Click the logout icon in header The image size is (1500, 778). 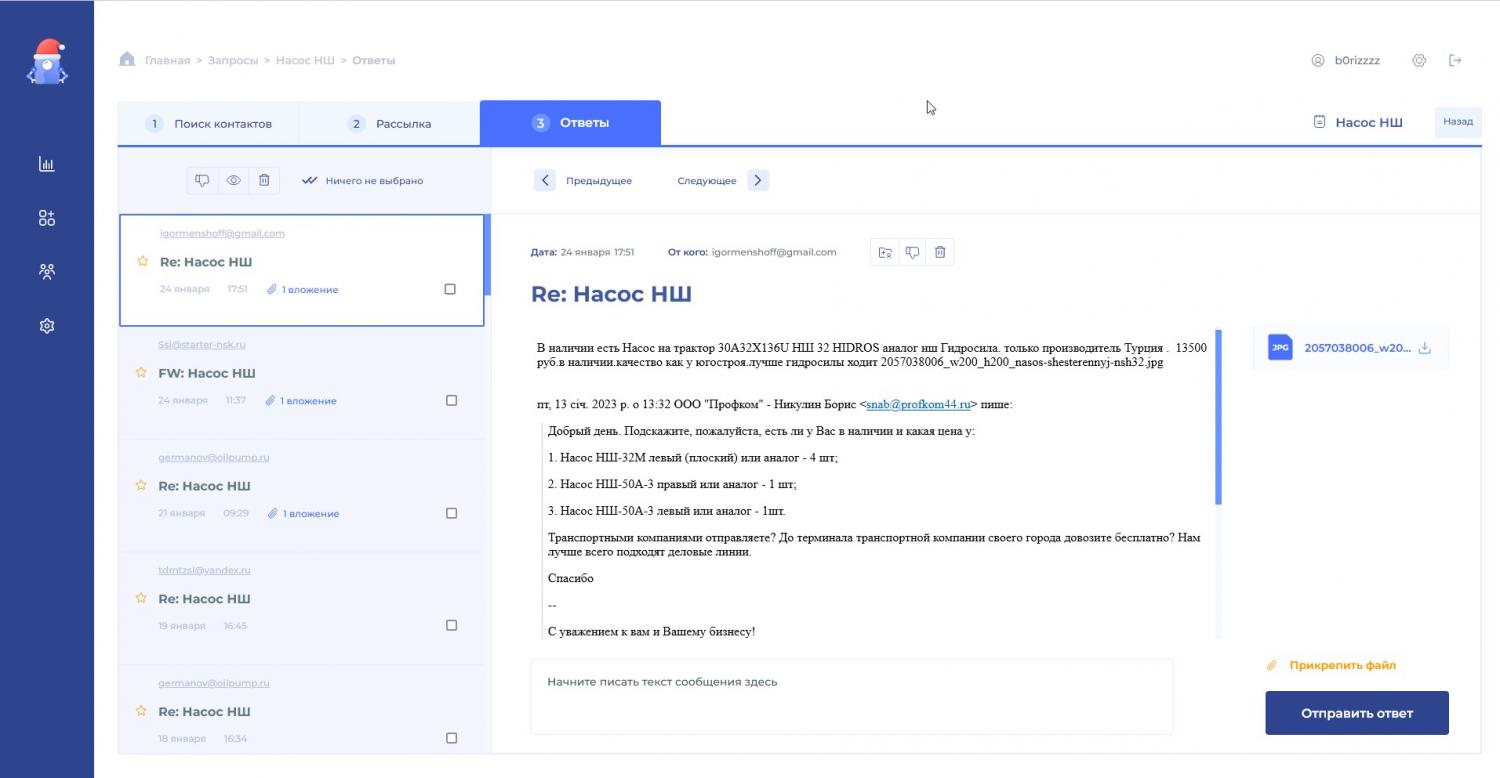pos(1455,60)
